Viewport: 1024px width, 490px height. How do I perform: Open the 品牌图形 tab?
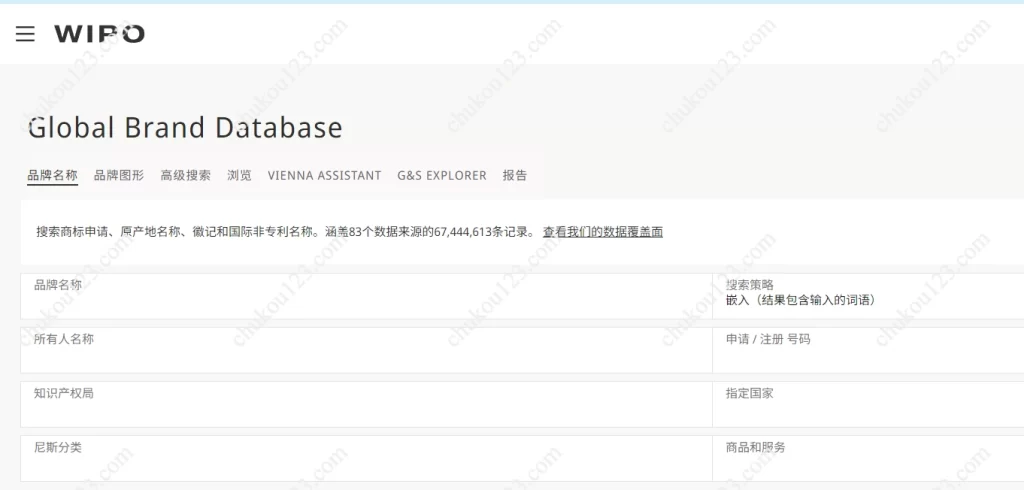(119, 175)
